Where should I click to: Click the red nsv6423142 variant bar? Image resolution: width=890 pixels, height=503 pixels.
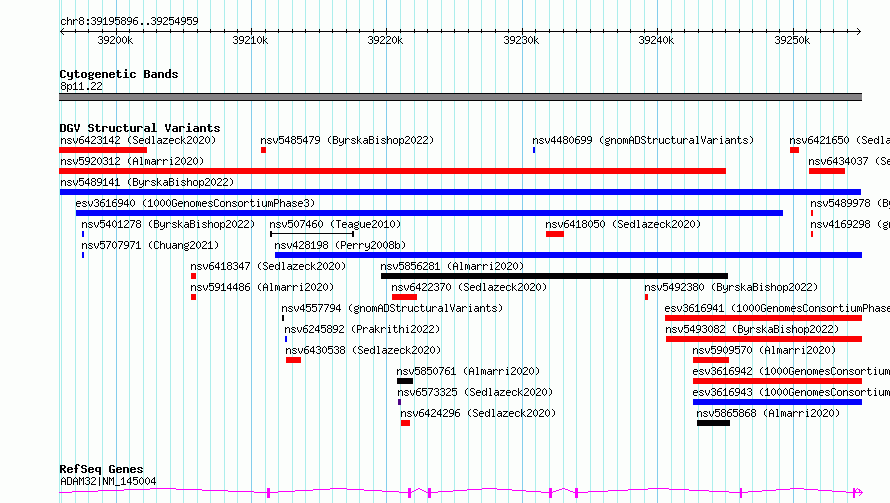pyautogui.click(x=103, y=150)
